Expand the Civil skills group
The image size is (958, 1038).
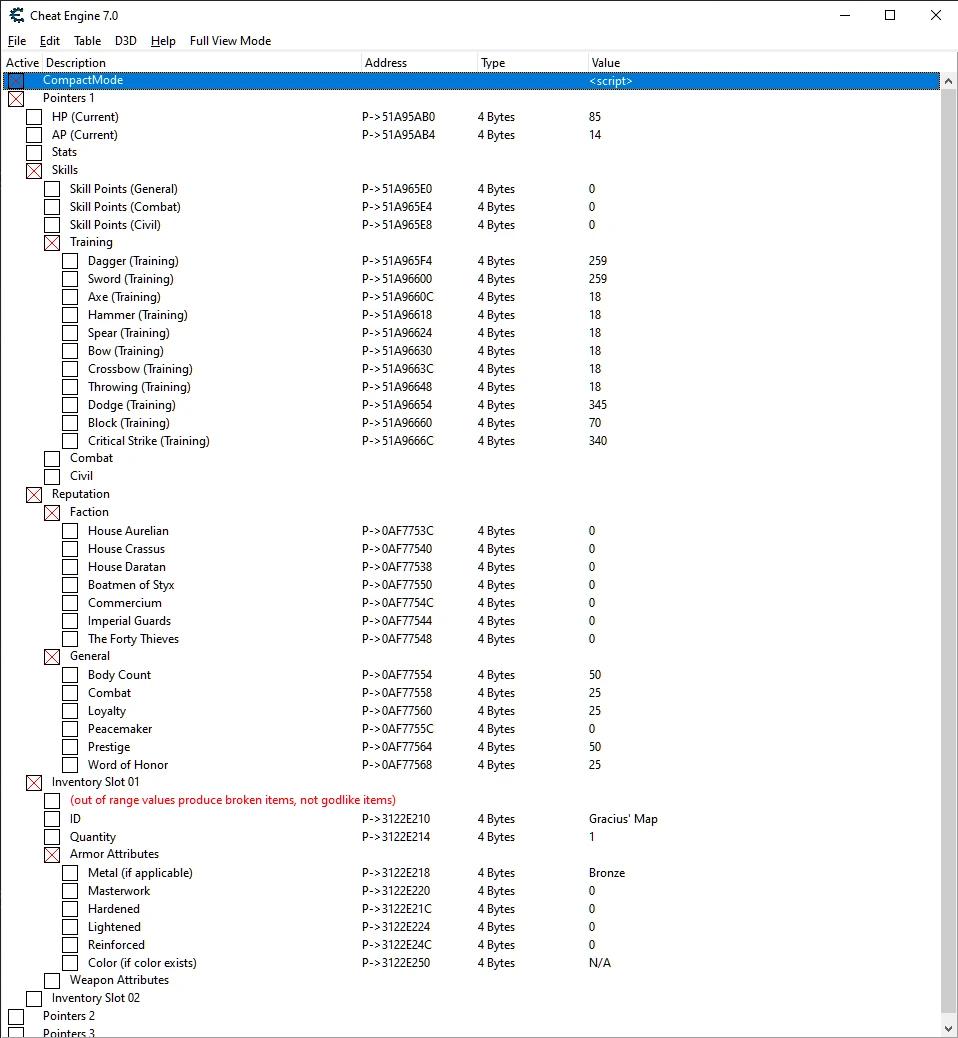pyautogui.click(x=52, y=477)
